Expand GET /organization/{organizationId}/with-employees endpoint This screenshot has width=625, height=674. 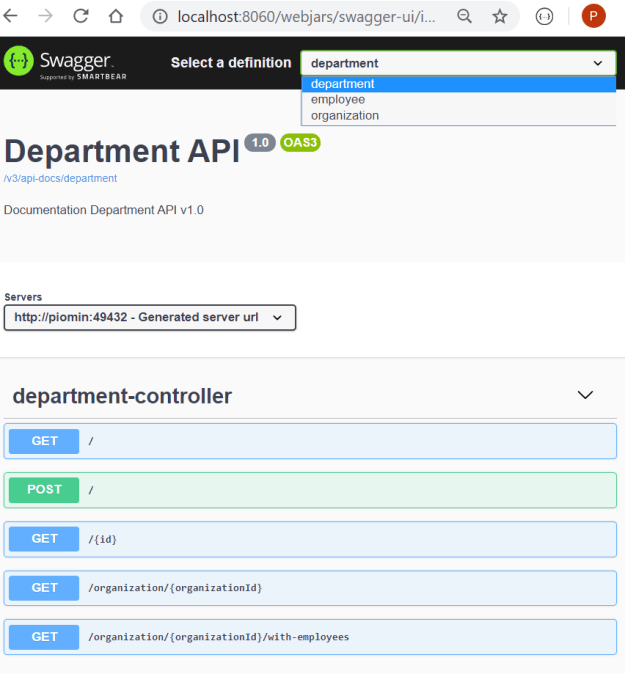tap(310, 637)
